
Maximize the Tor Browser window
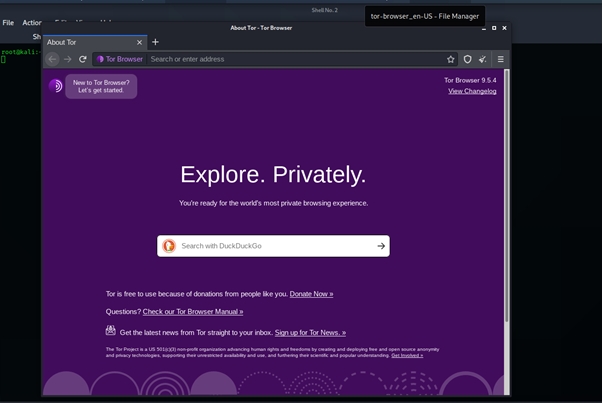pos(494,28)
